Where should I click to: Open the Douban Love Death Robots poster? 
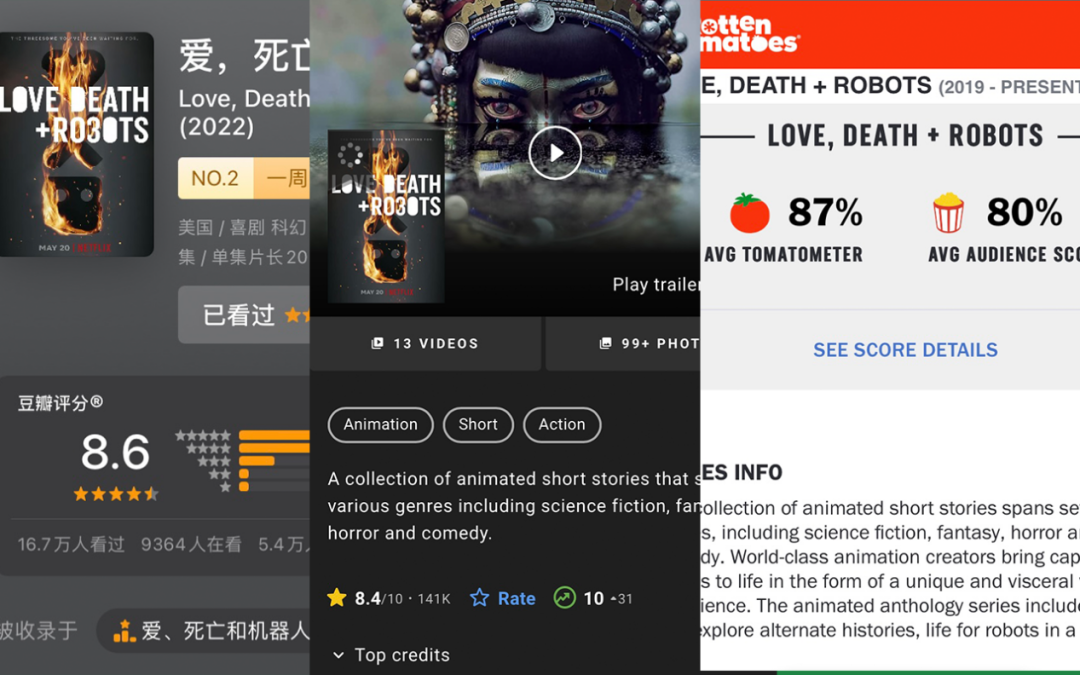[76, 145]
